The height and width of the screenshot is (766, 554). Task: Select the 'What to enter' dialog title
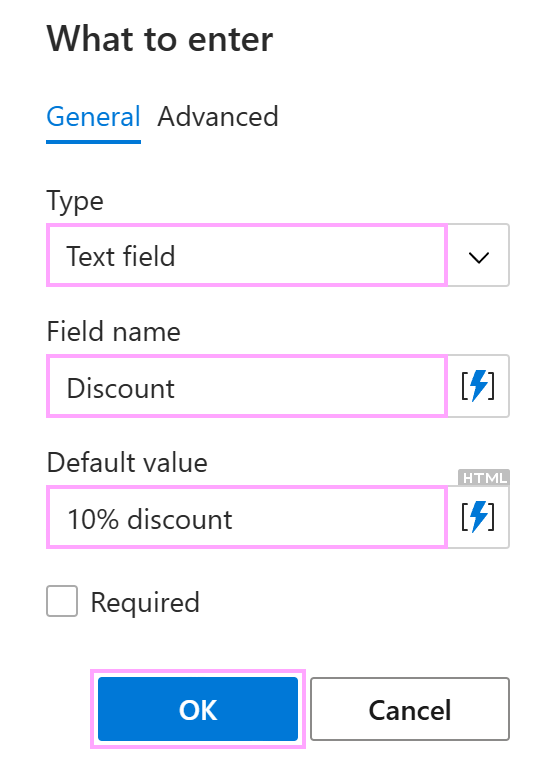click(x=159, y=39)
